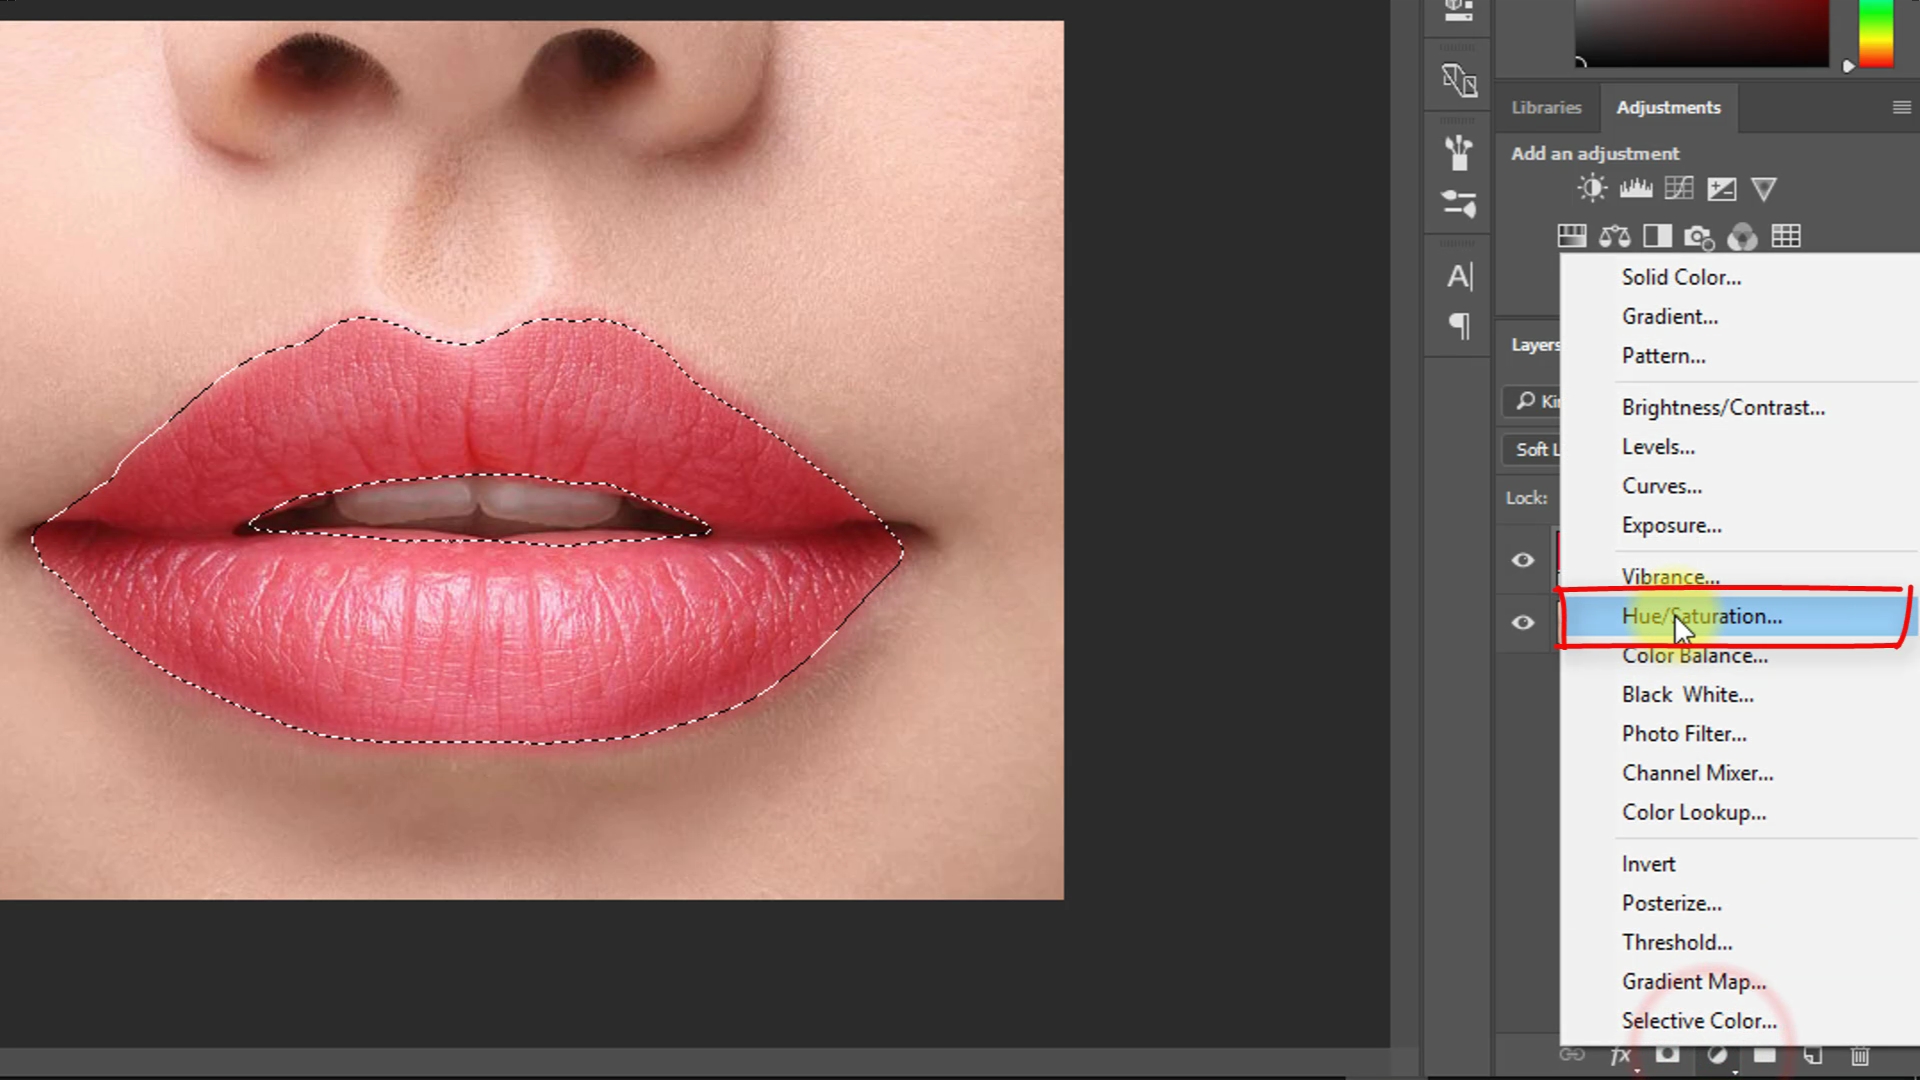Toggle visibility of the top layer
This screenshot has width=1920, height=1080.
click(1522, 560)
